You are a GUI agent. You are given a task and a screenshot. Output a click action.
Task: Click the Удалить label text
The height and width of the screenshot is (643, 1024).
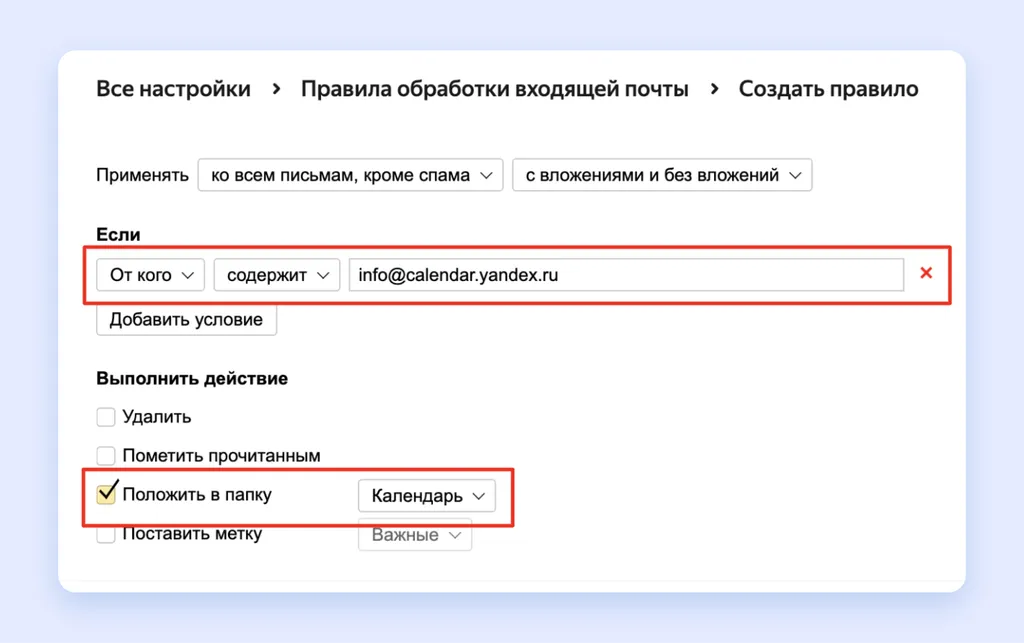click(x=157, y=416)
